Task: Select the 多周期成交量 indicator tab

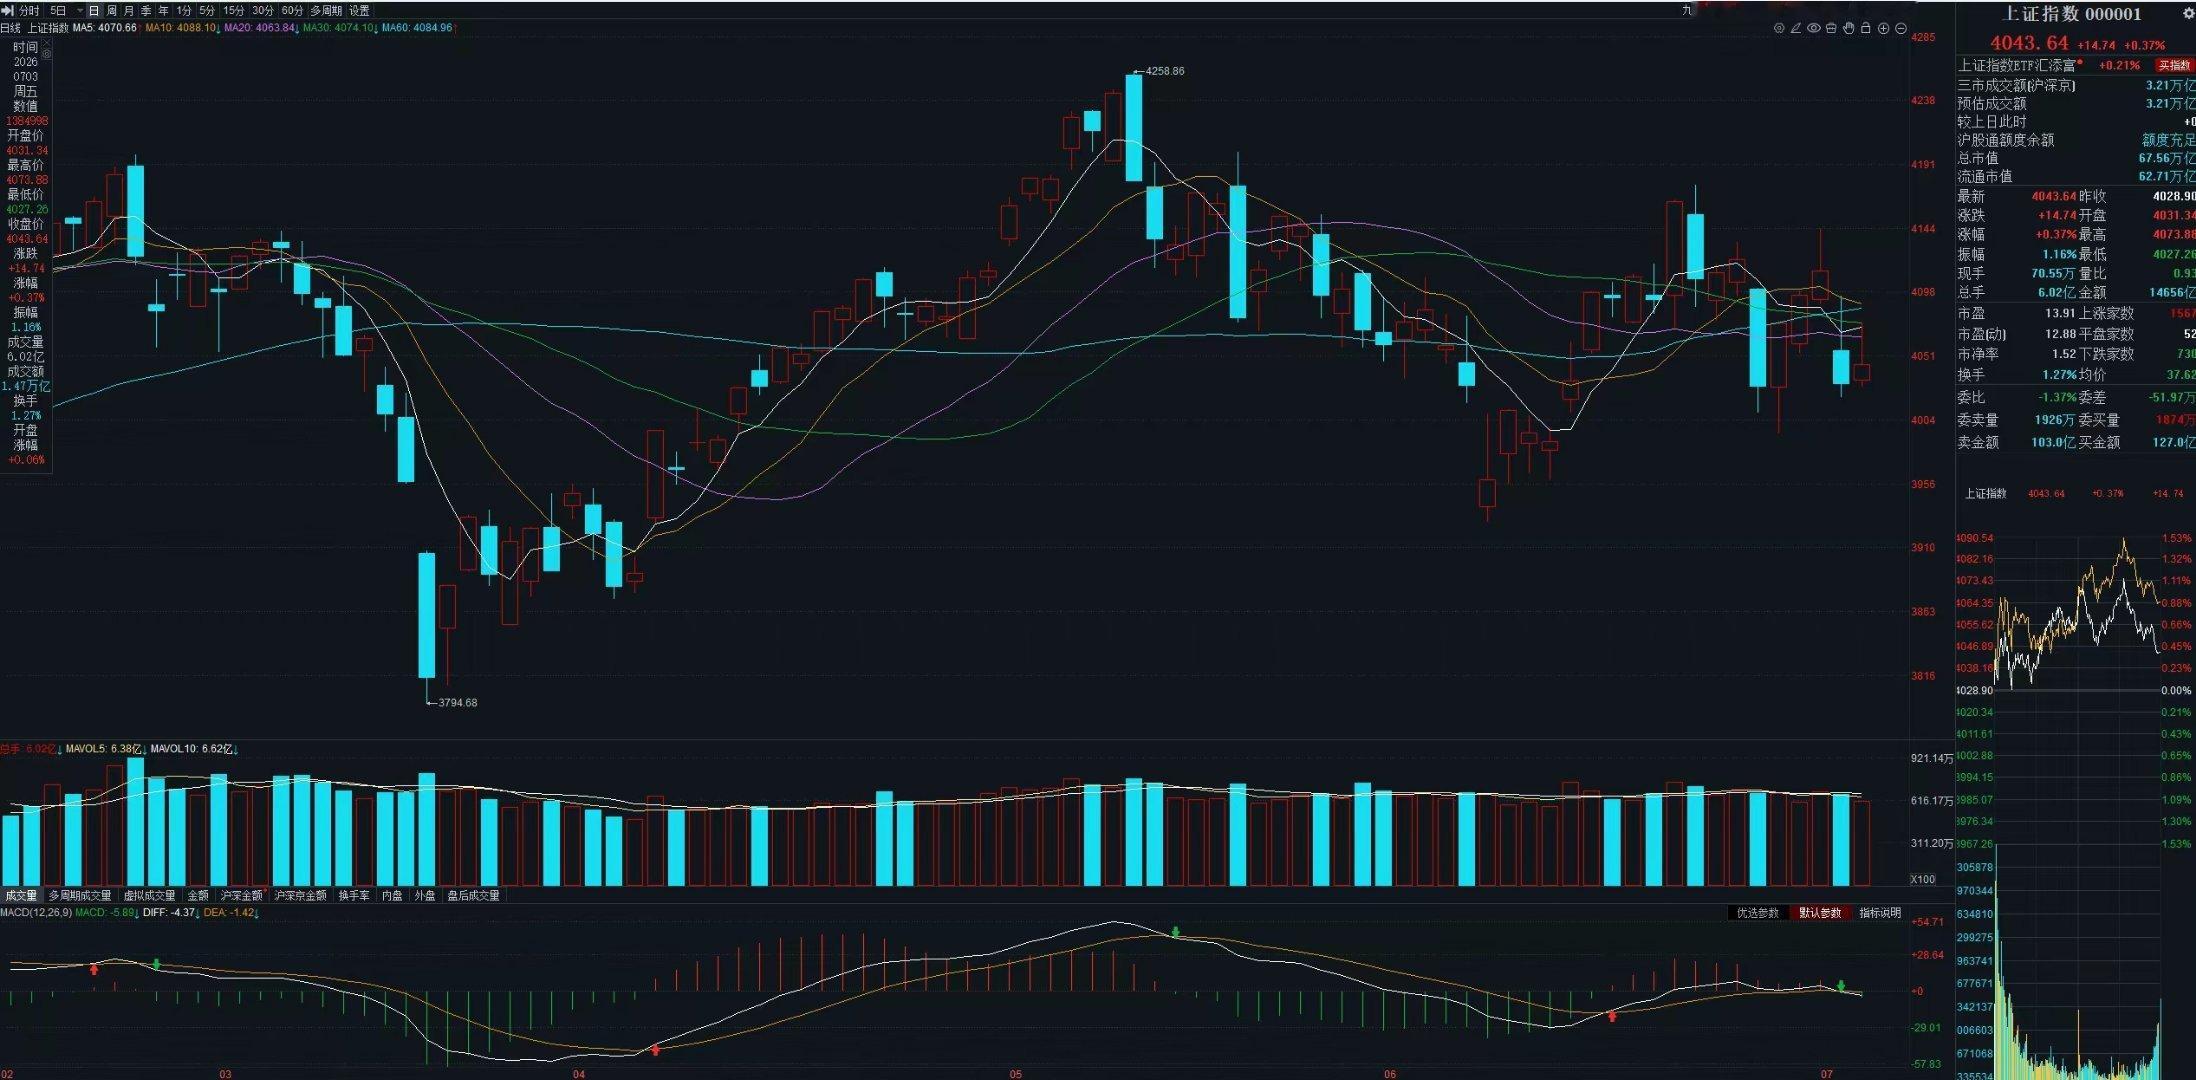Action: point(81,895)
